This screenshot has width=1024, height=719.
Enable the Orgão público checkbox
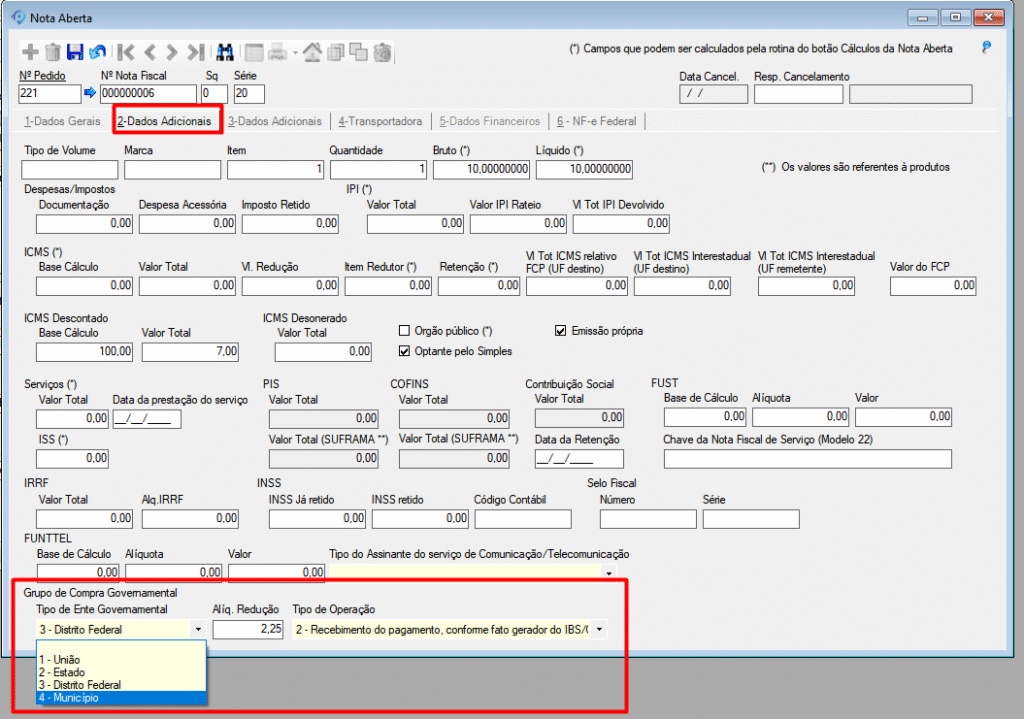tap(405, 331)
